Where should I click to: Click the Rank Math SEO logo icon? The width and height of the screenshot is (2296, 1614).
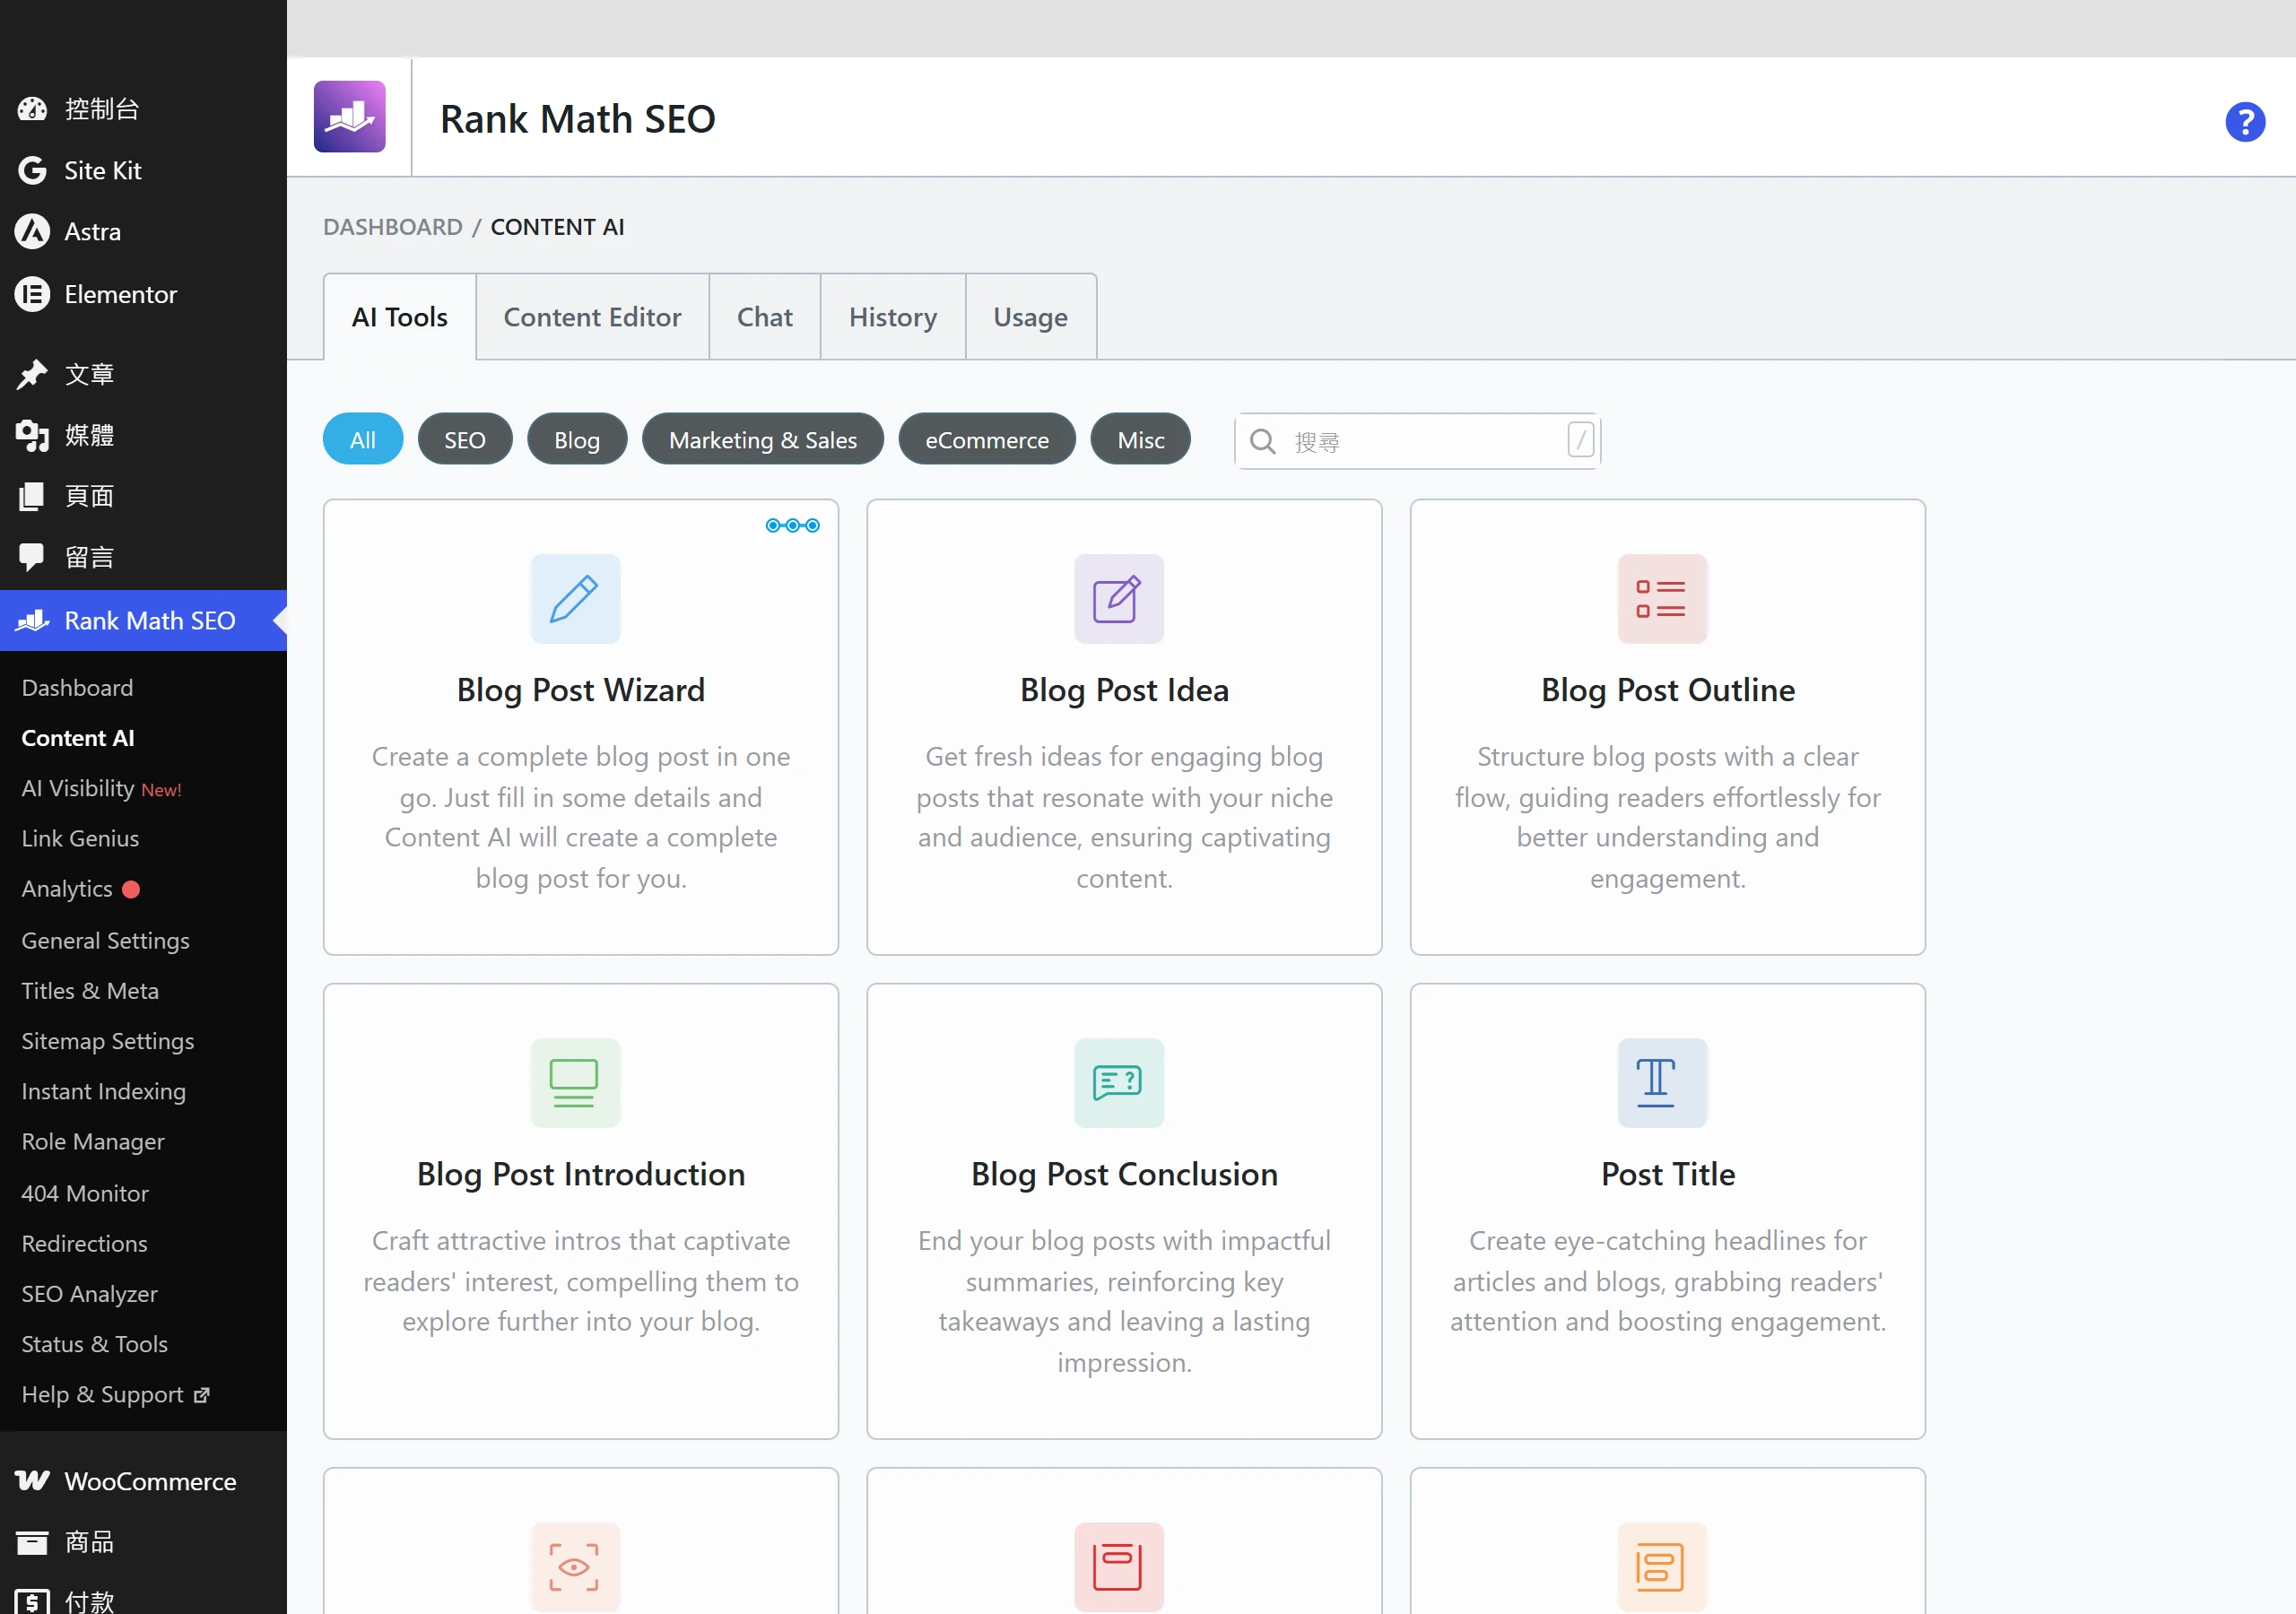pyautogui.click(x=349, y=117)
